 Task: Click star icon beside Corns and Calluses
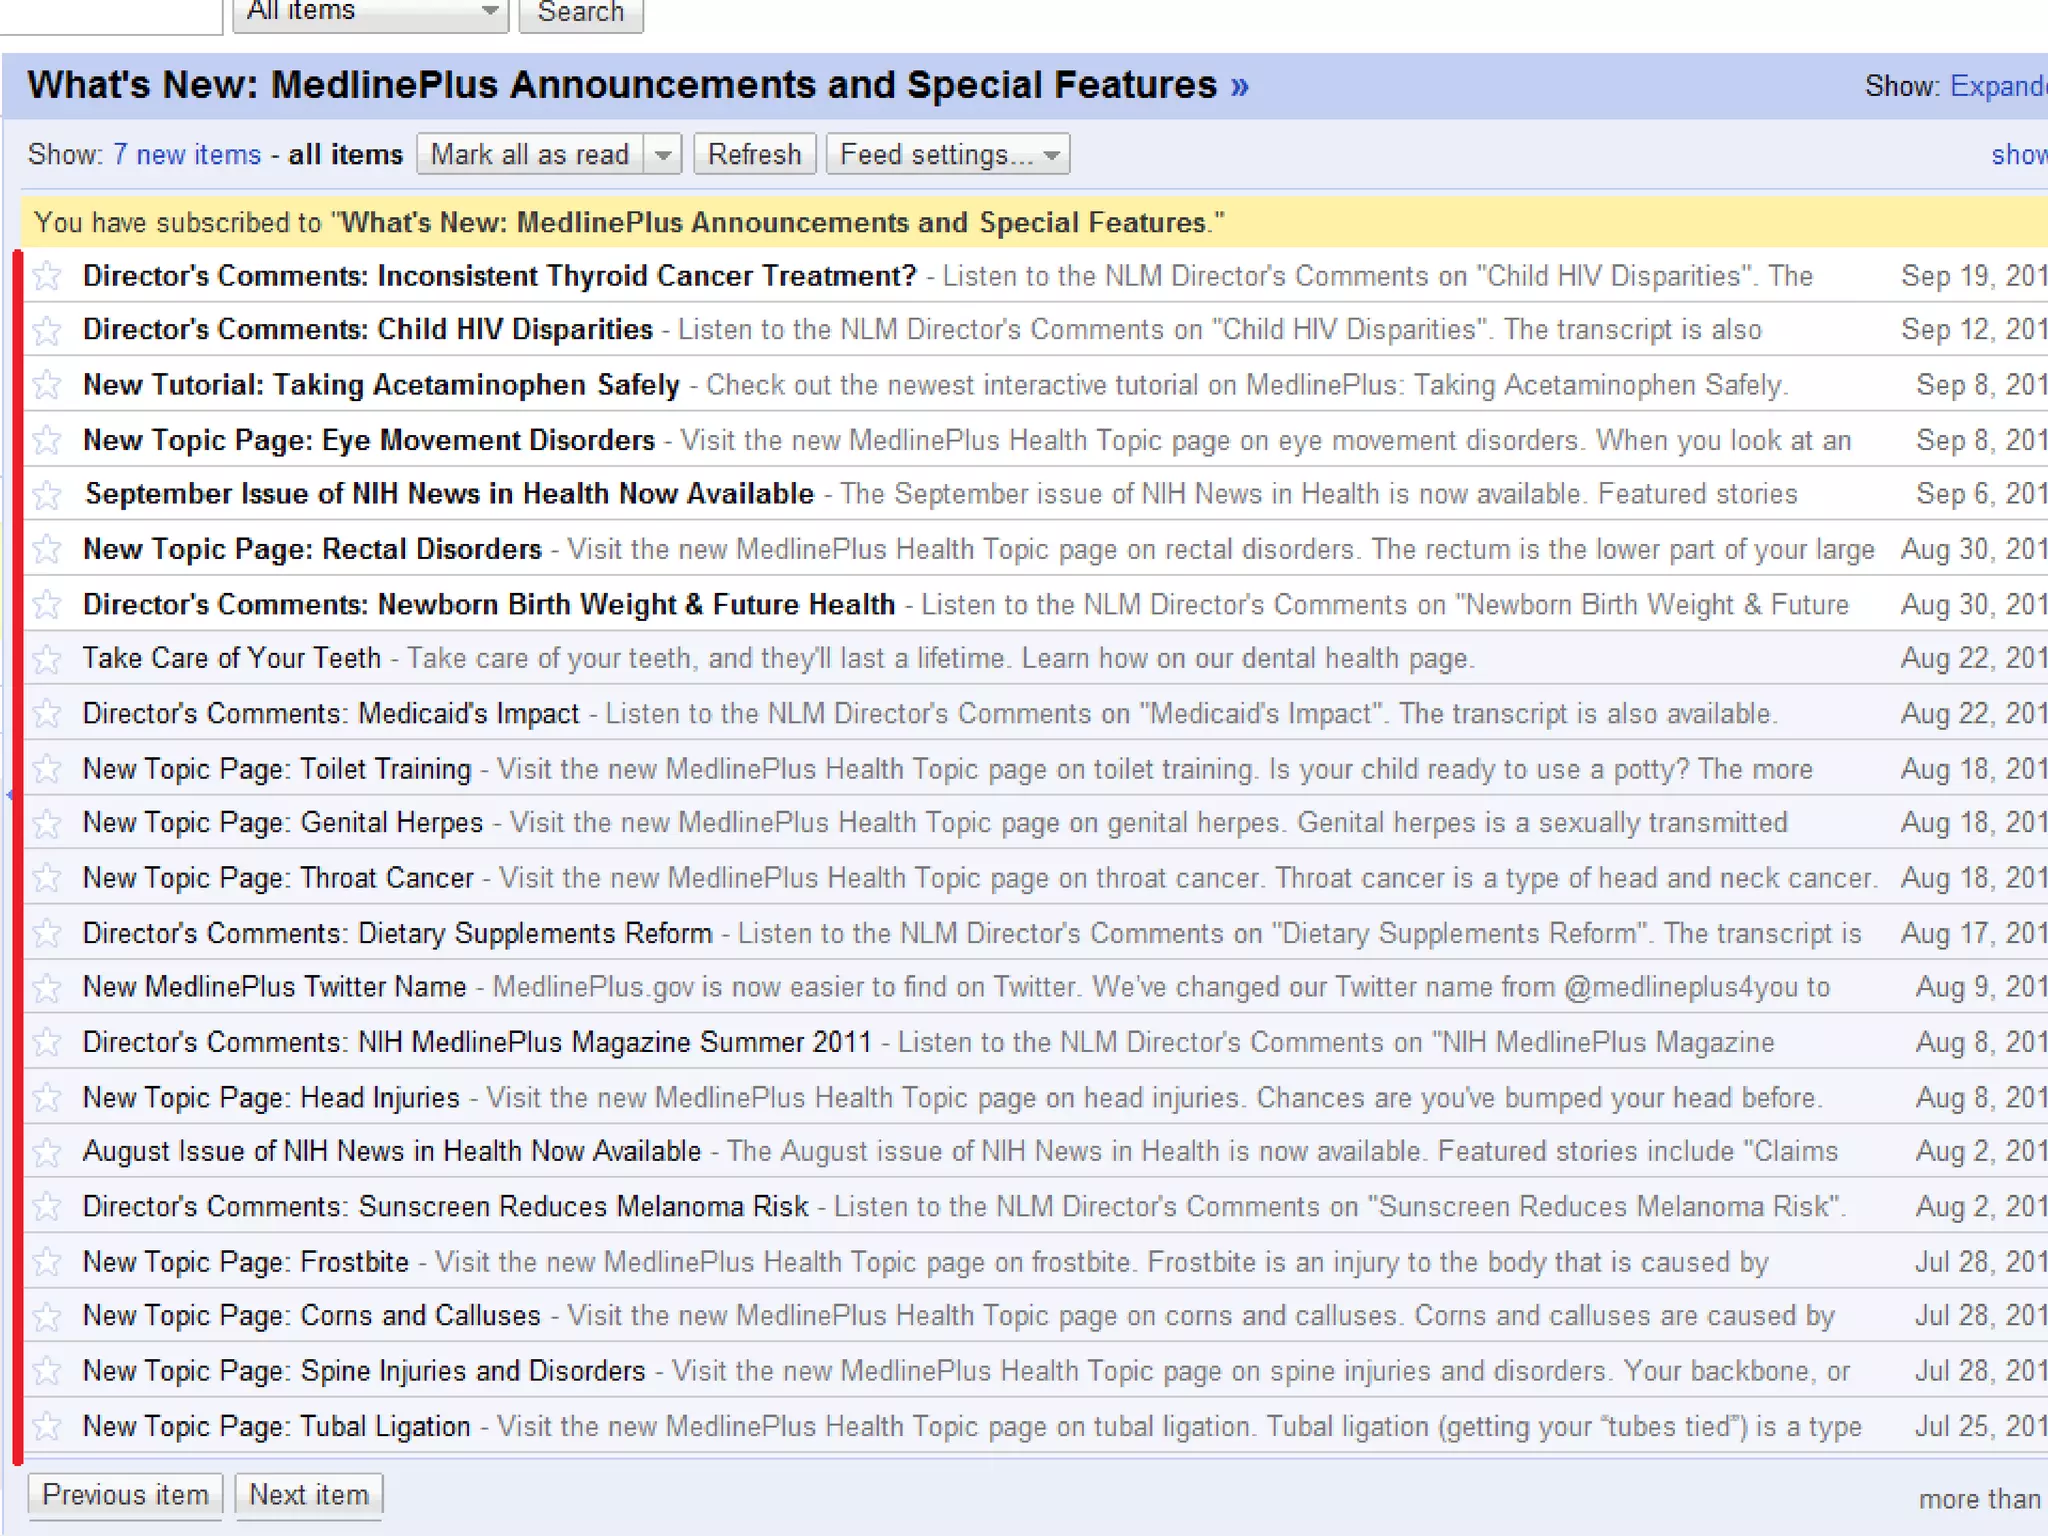pyautogui.click(x=47, y=1316)
